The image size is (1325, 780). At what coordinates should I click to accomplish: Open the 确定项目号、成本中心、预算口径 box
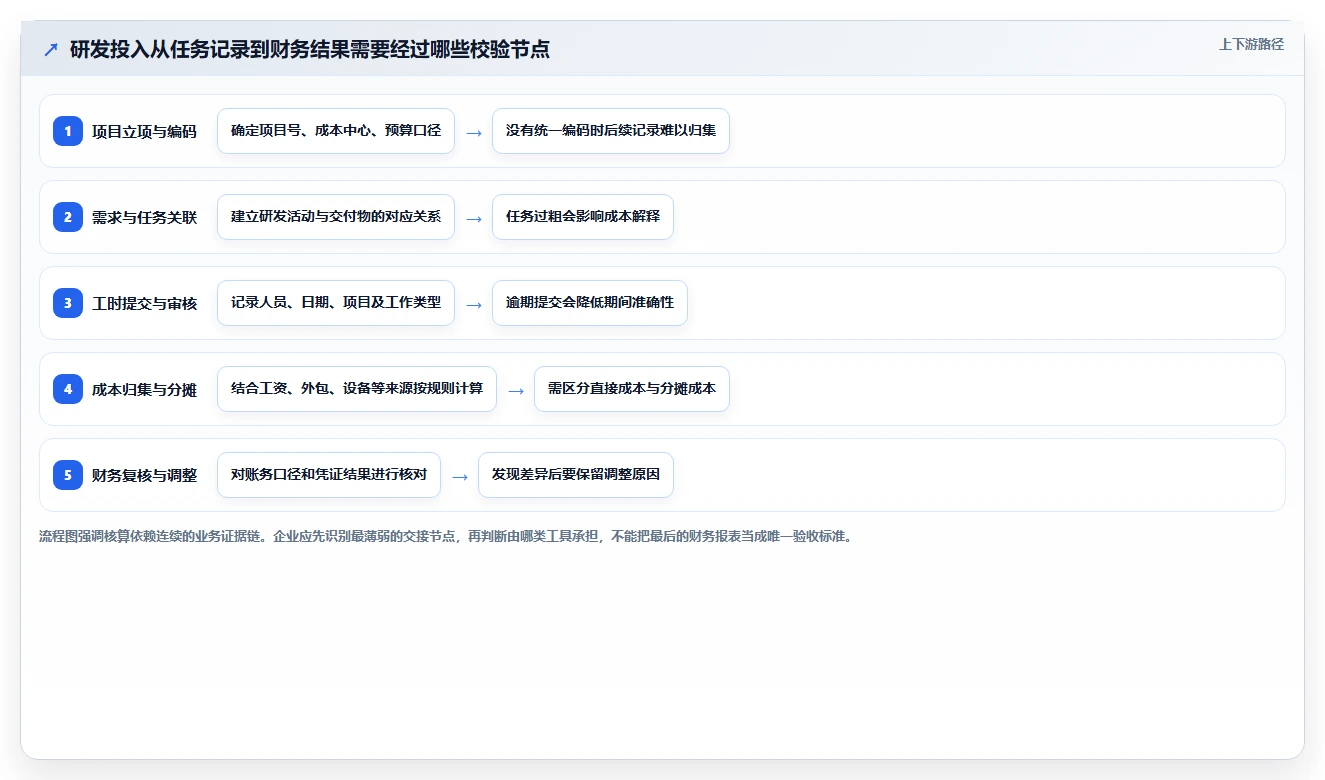[336, 131]
